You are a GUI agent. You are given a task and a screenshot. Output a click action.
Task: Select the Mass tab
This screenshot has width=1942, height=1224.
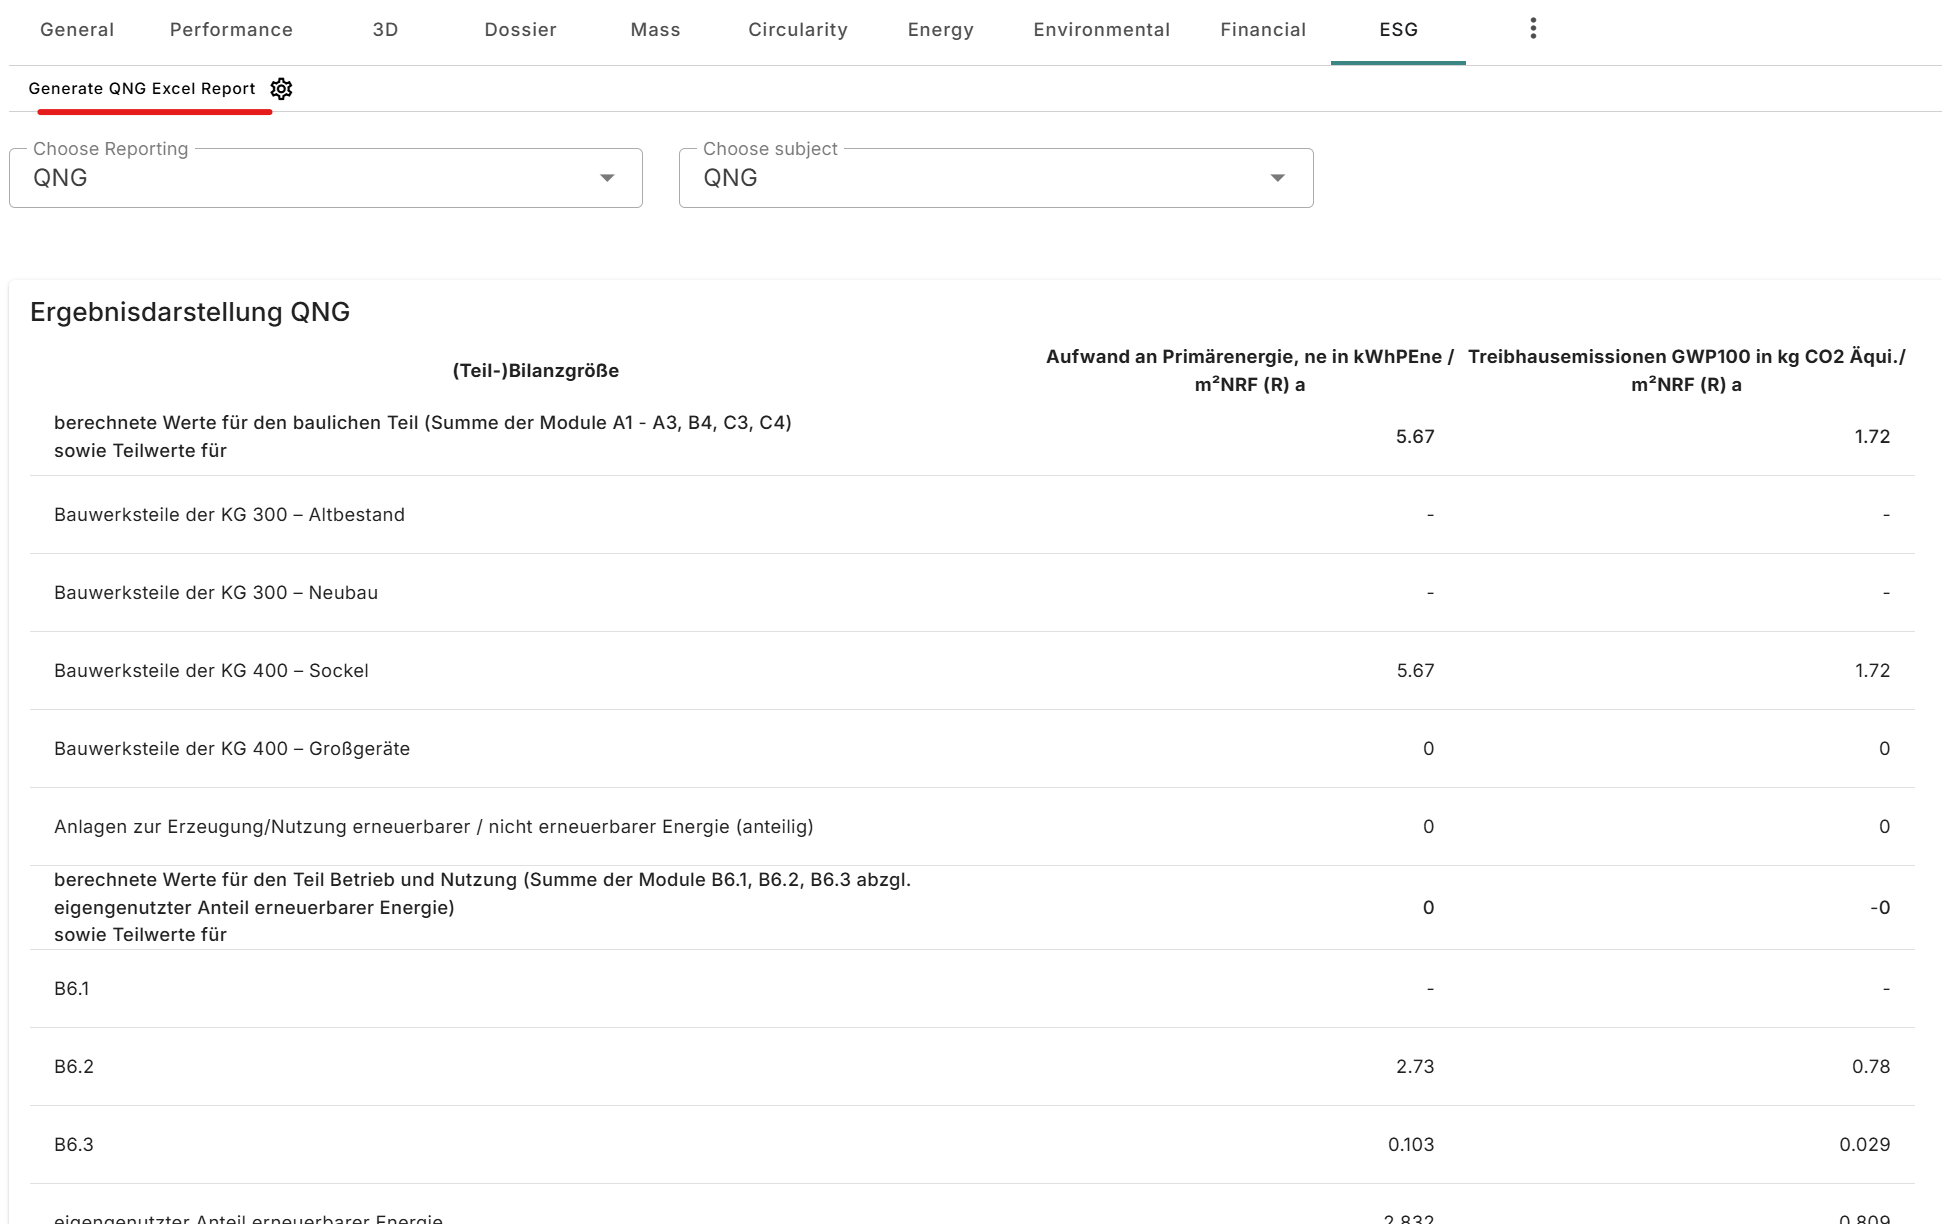click(x=655, y=29)
